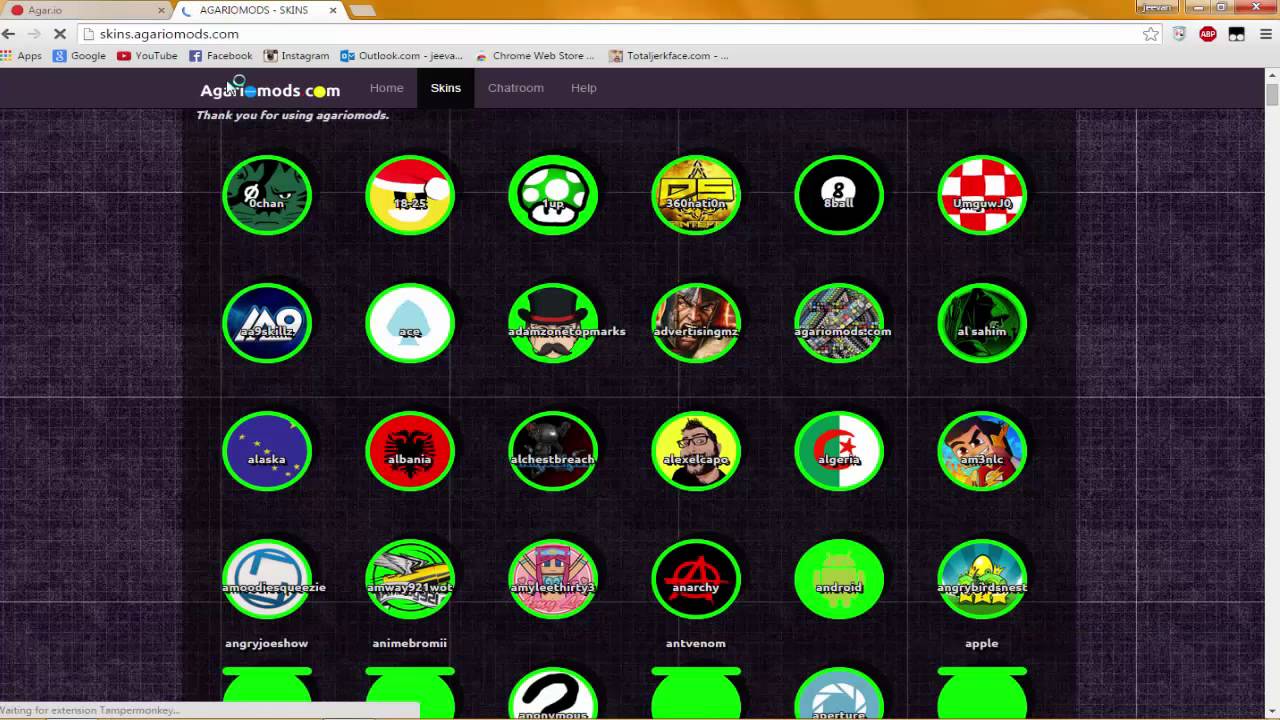Click the apple skin label
This screenshot has width=1280, height=720.
click(982, 644)
